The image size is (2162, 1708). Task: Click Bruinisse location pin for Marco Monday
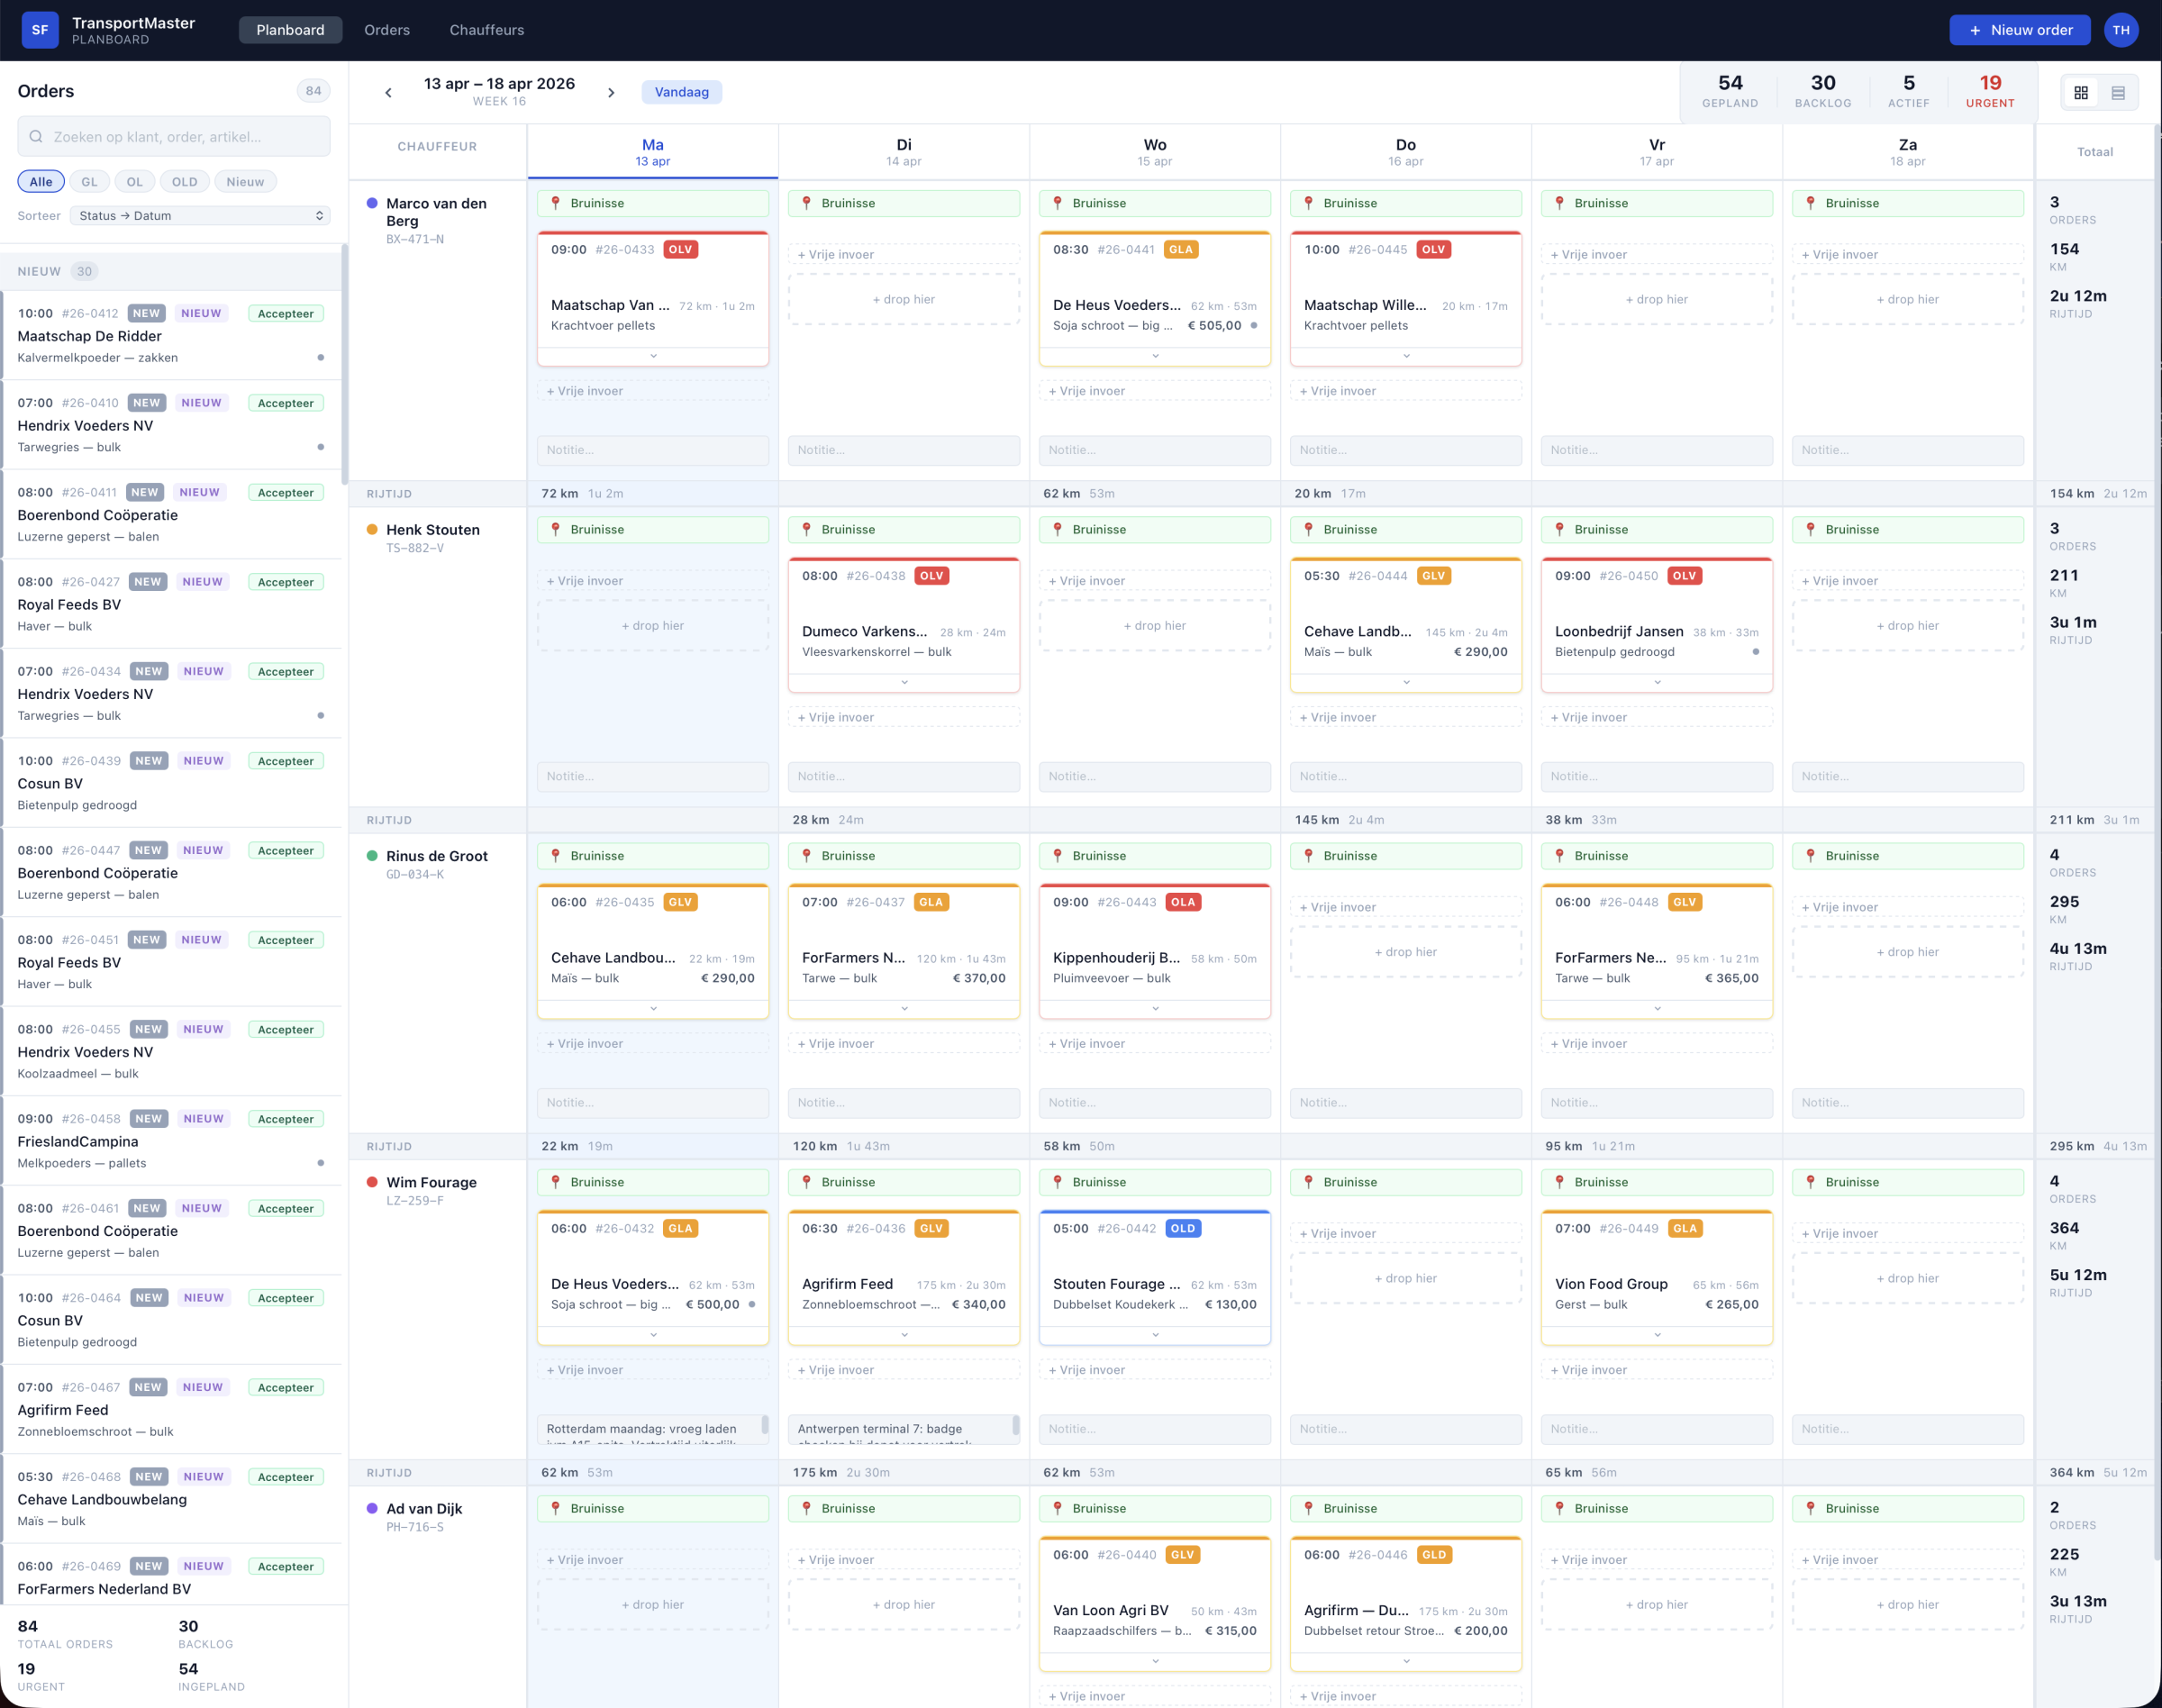(556, 203)
